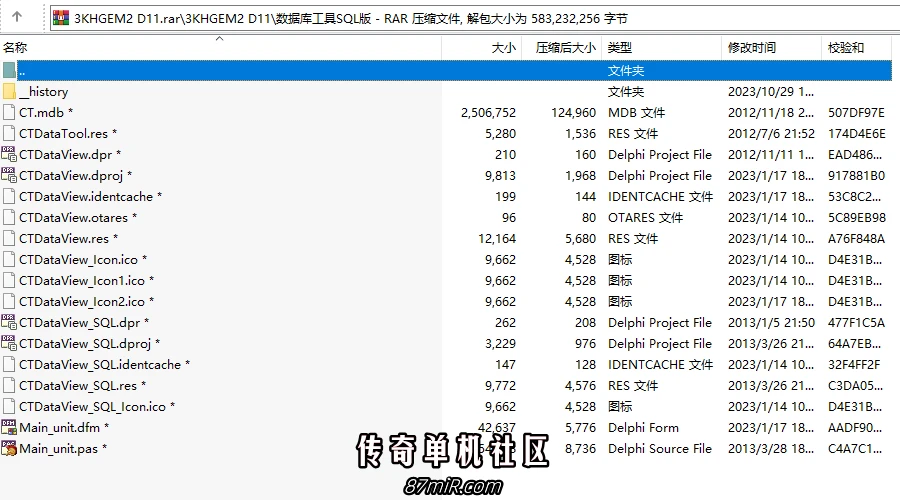Select the CTDataView_SQL.res file icon
The height and width of the screenshot is (500, 900).
9,386
